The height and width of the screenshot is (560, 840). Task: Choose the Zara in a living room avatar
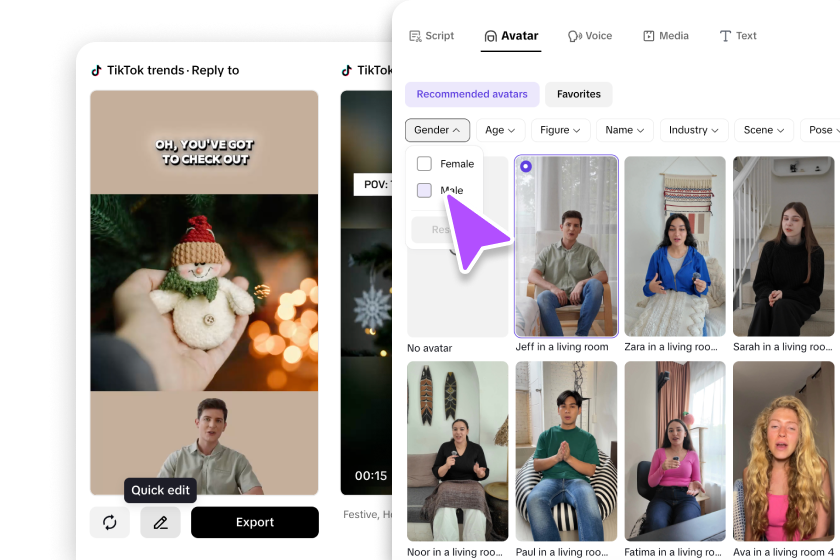point(675,246)
